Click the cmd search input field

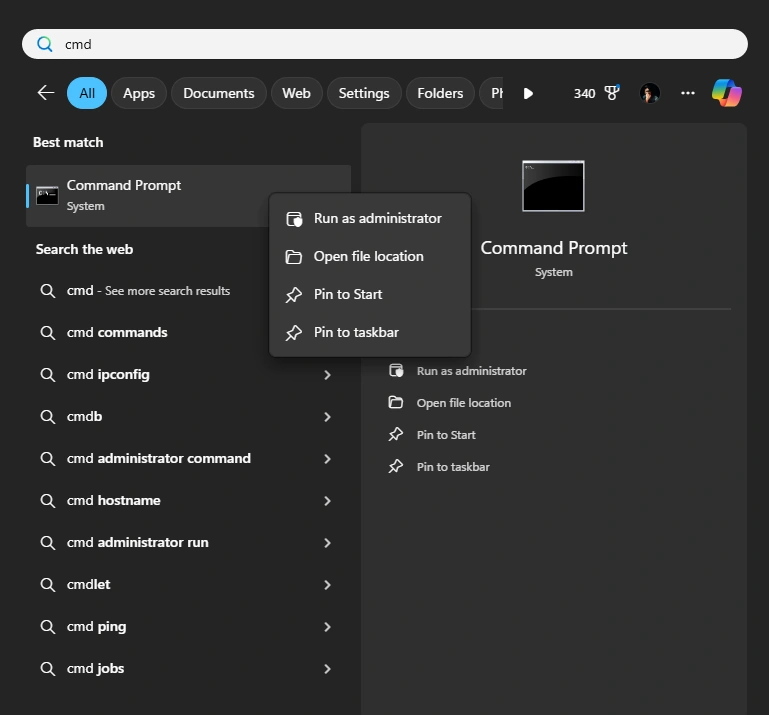click(384, 44)
